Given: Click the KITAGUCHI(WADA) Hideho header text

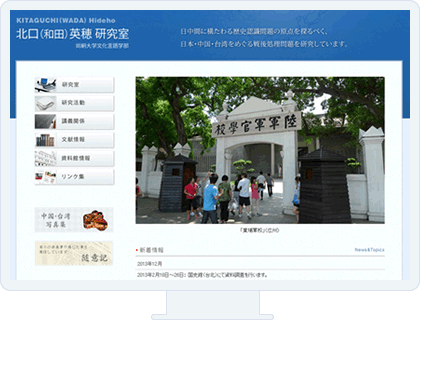Looking at the screenshot, I should click(66, 20).
